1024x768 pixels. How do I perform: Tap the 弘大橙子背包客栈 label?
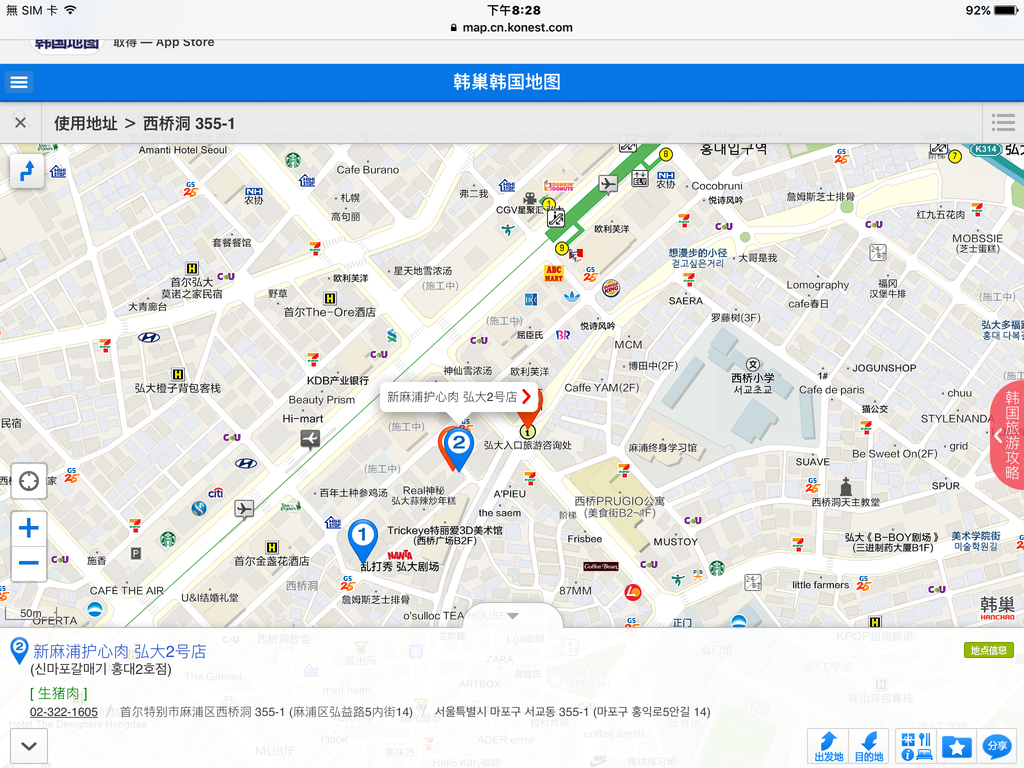pyautogui.click(x=178, y=388)
